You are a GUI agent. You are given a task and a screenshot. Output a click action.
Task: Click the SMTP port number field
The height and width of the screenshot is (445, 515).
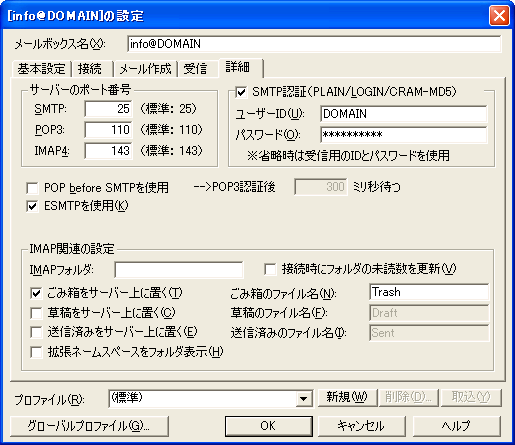click(x=108, y=109)
